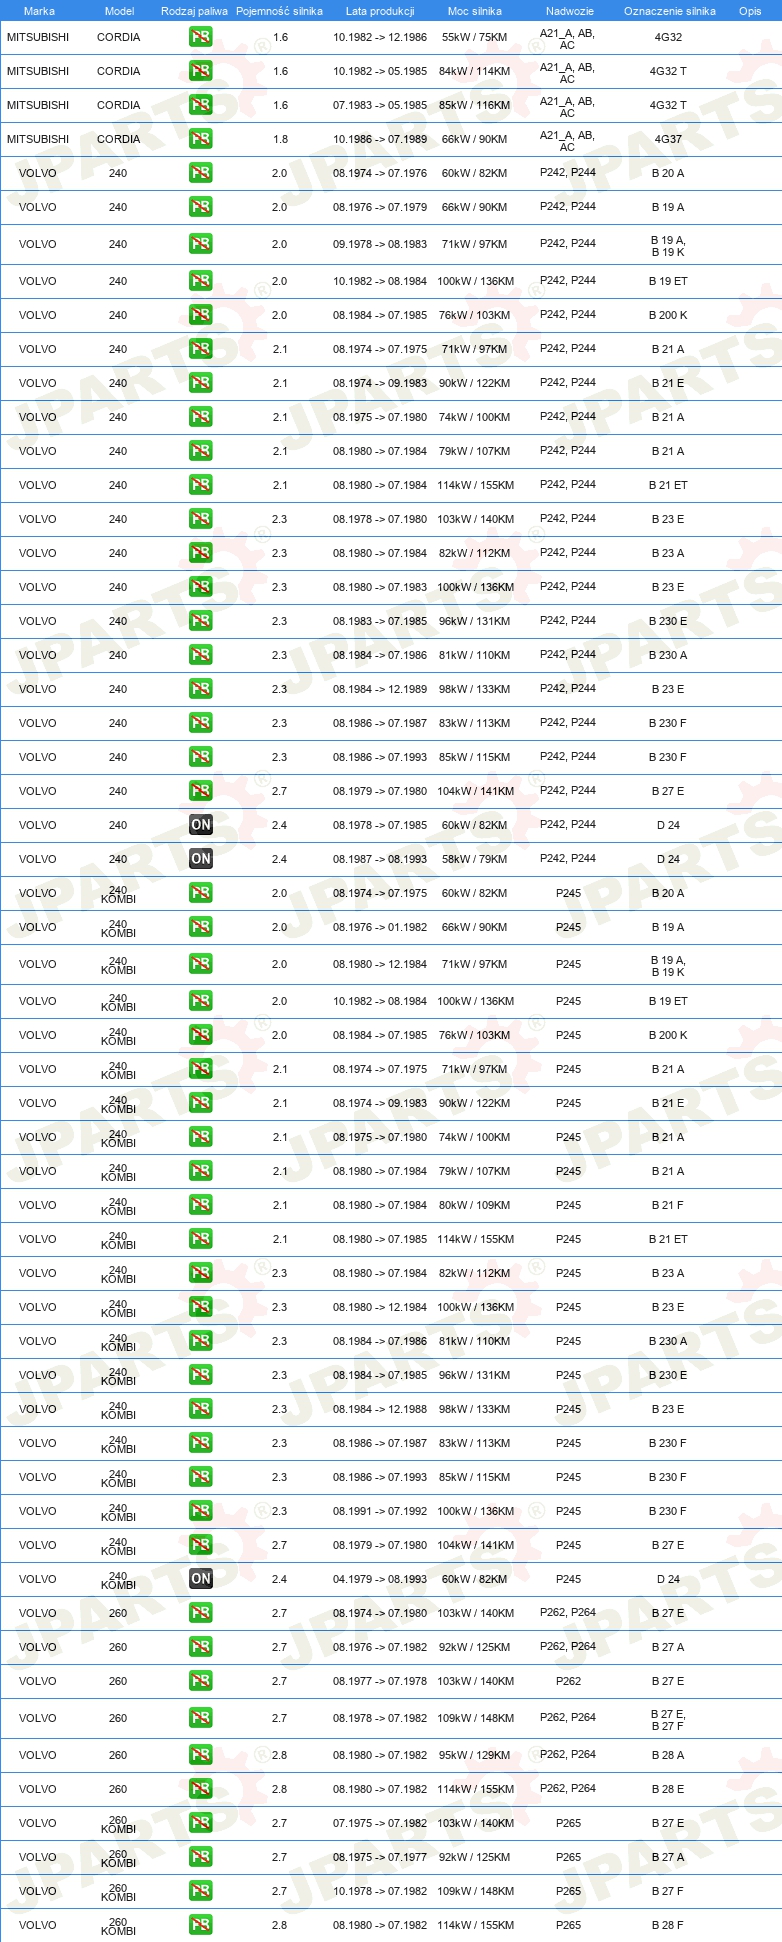Click date range 08.1987 -> 08.1993
The width and height of the screenshot is (782, 1942).
(380, 859)
